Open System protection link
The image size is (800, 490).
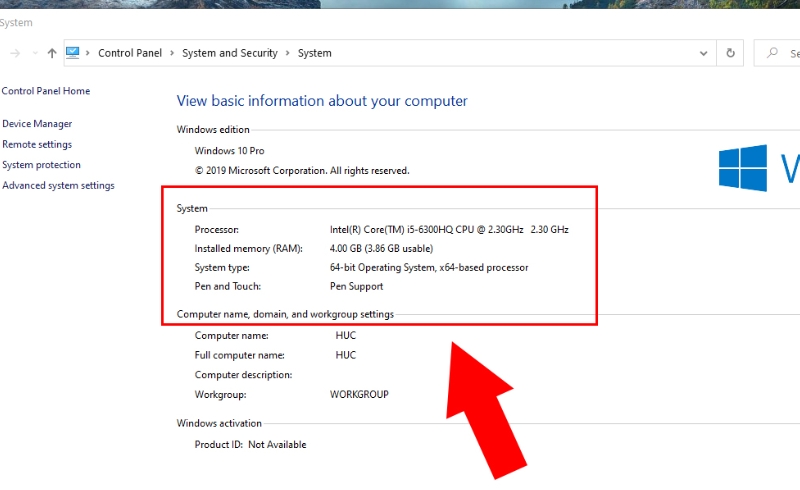pos(41,165)
